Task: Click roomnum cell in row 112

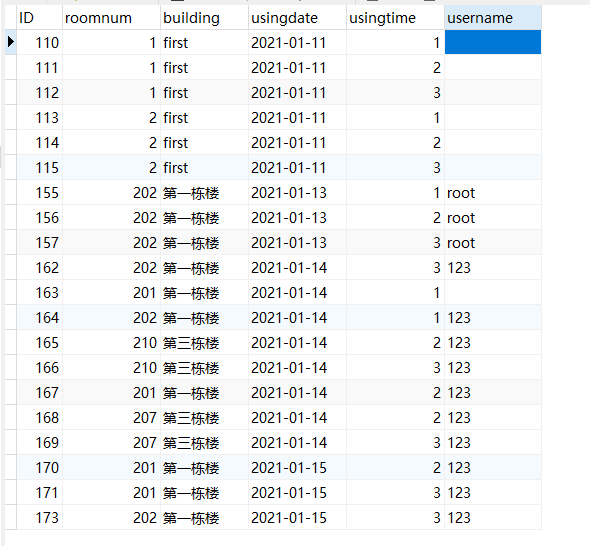Action: point(111,93)
